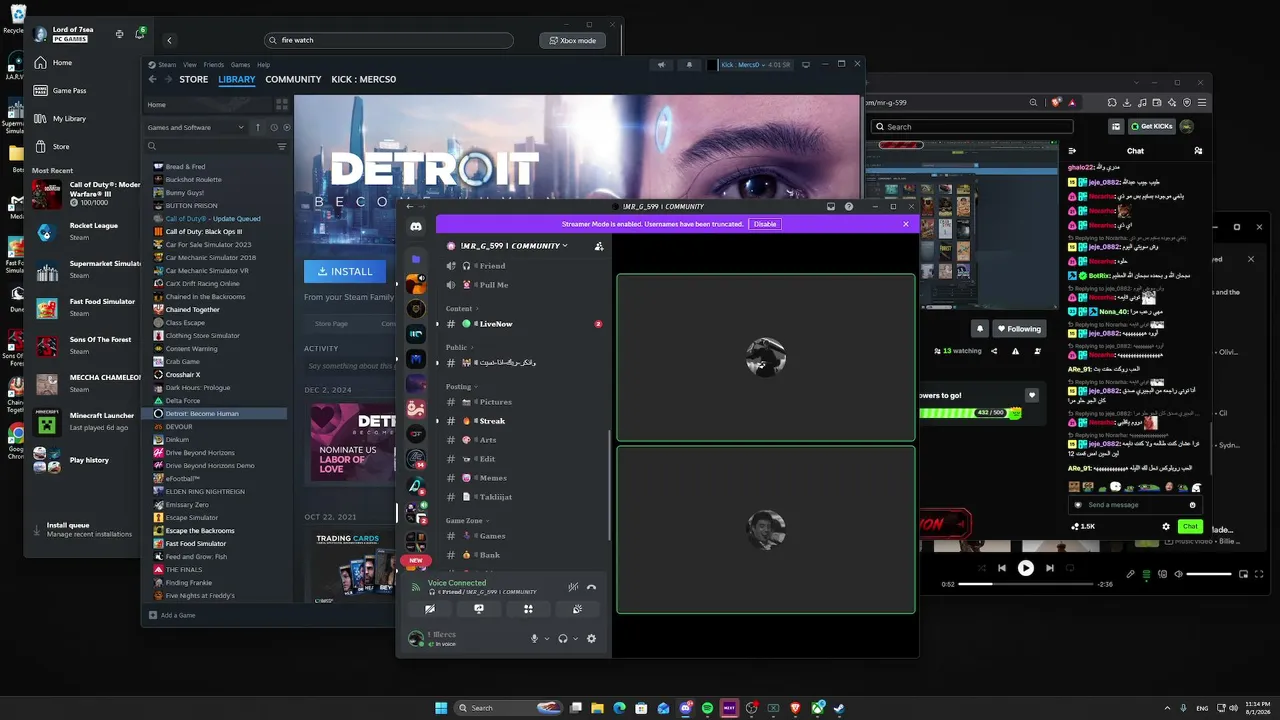Open Steam library advanced filter icon

[x=282, y=147]
